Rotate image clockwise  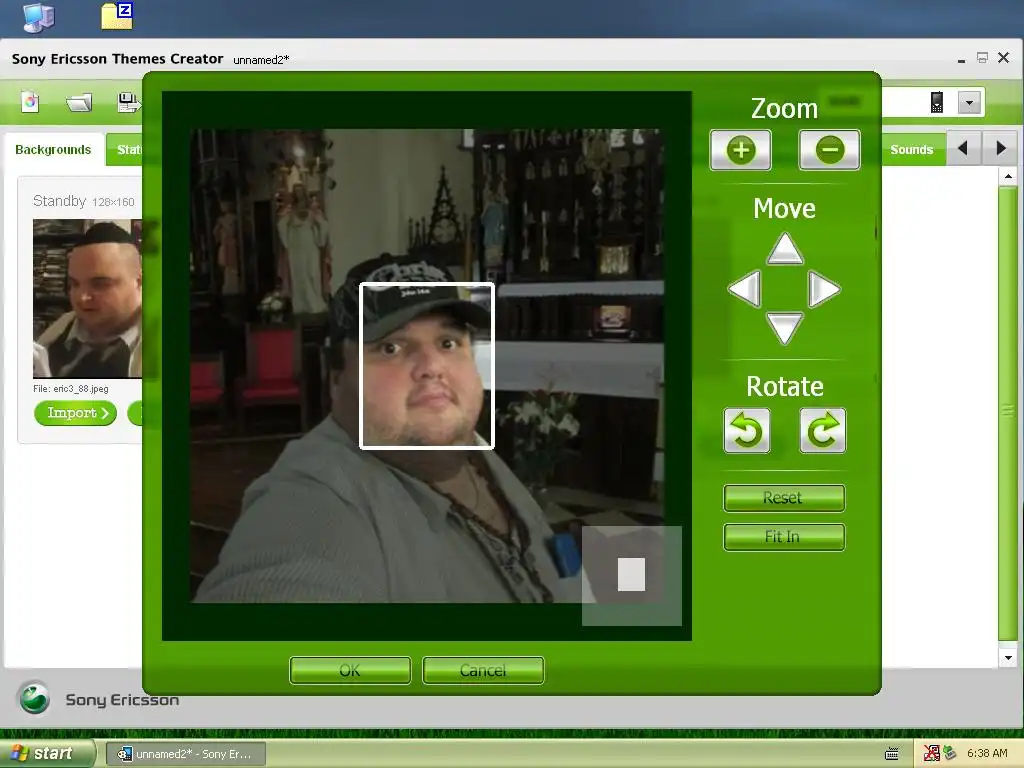[823, 430]
